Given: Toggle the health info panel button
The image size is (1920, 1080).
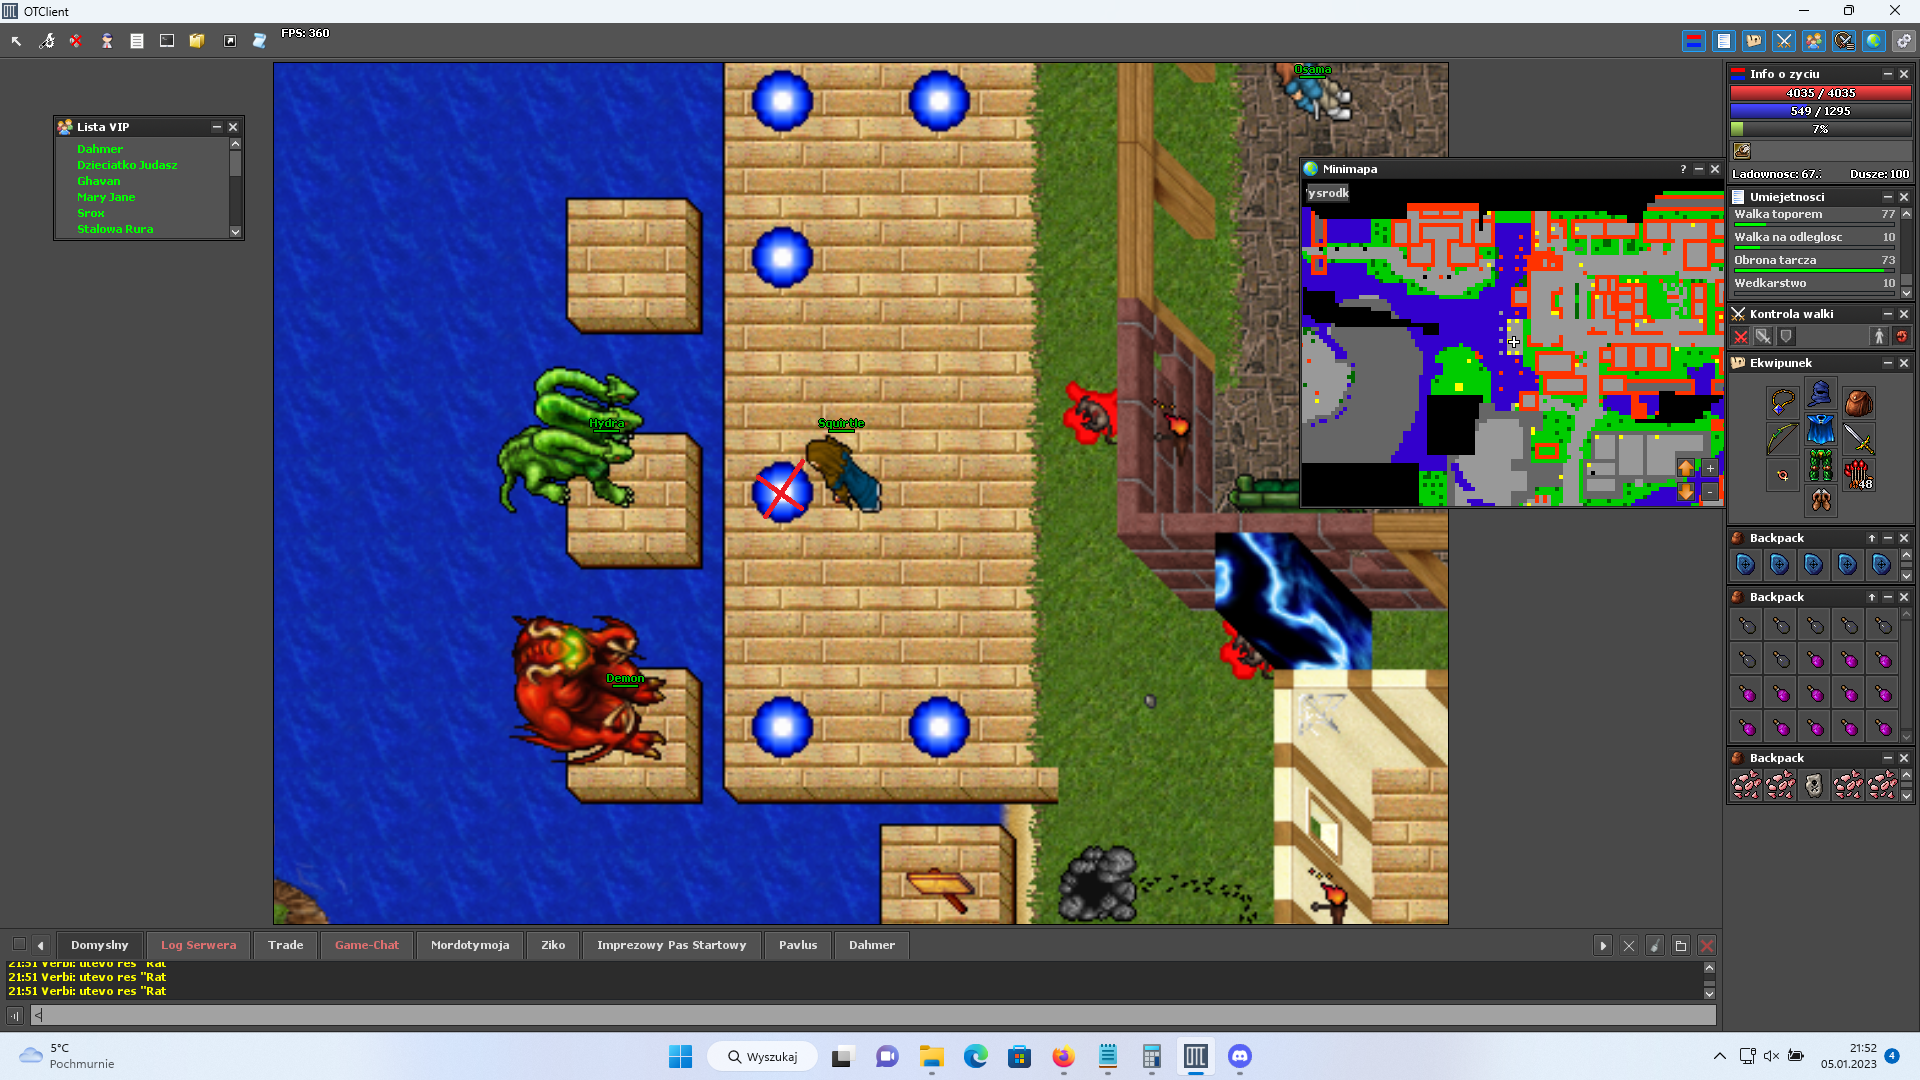Looking at the screenshot, I should (x=1693, y=41).
